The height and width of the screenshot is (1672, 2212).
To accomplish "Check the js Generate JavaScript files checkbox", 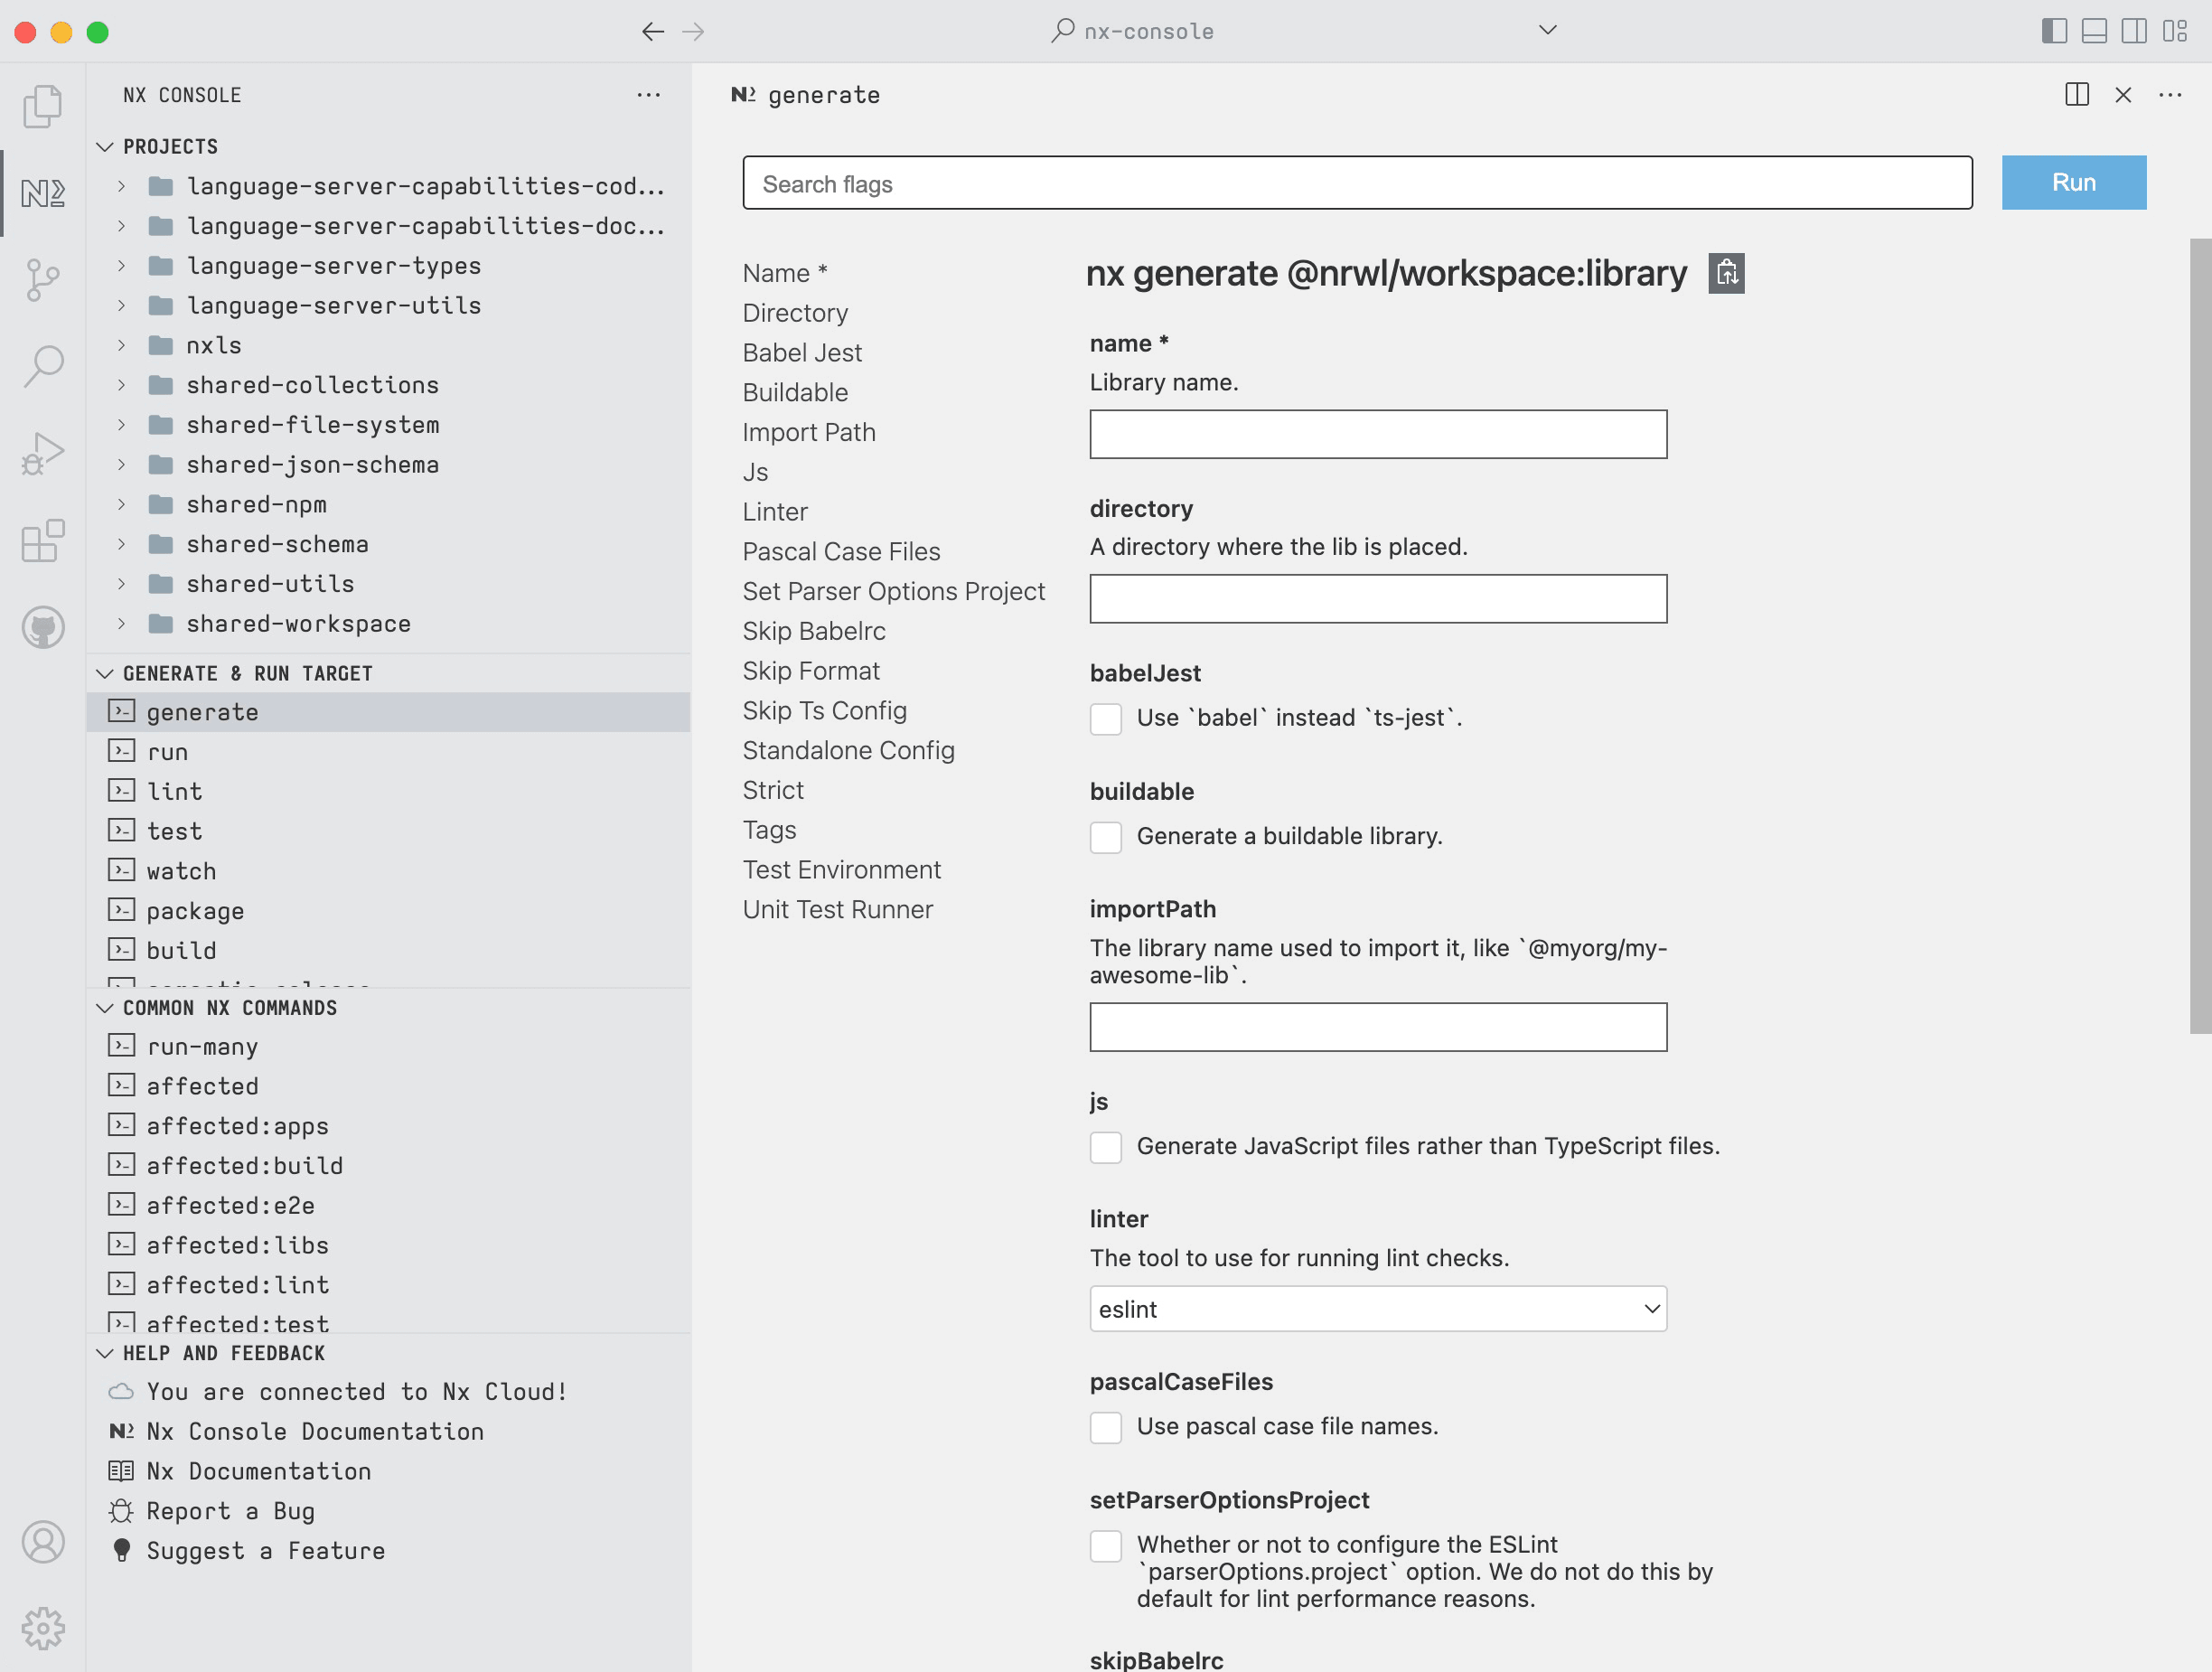I will click(1106, 1147).
